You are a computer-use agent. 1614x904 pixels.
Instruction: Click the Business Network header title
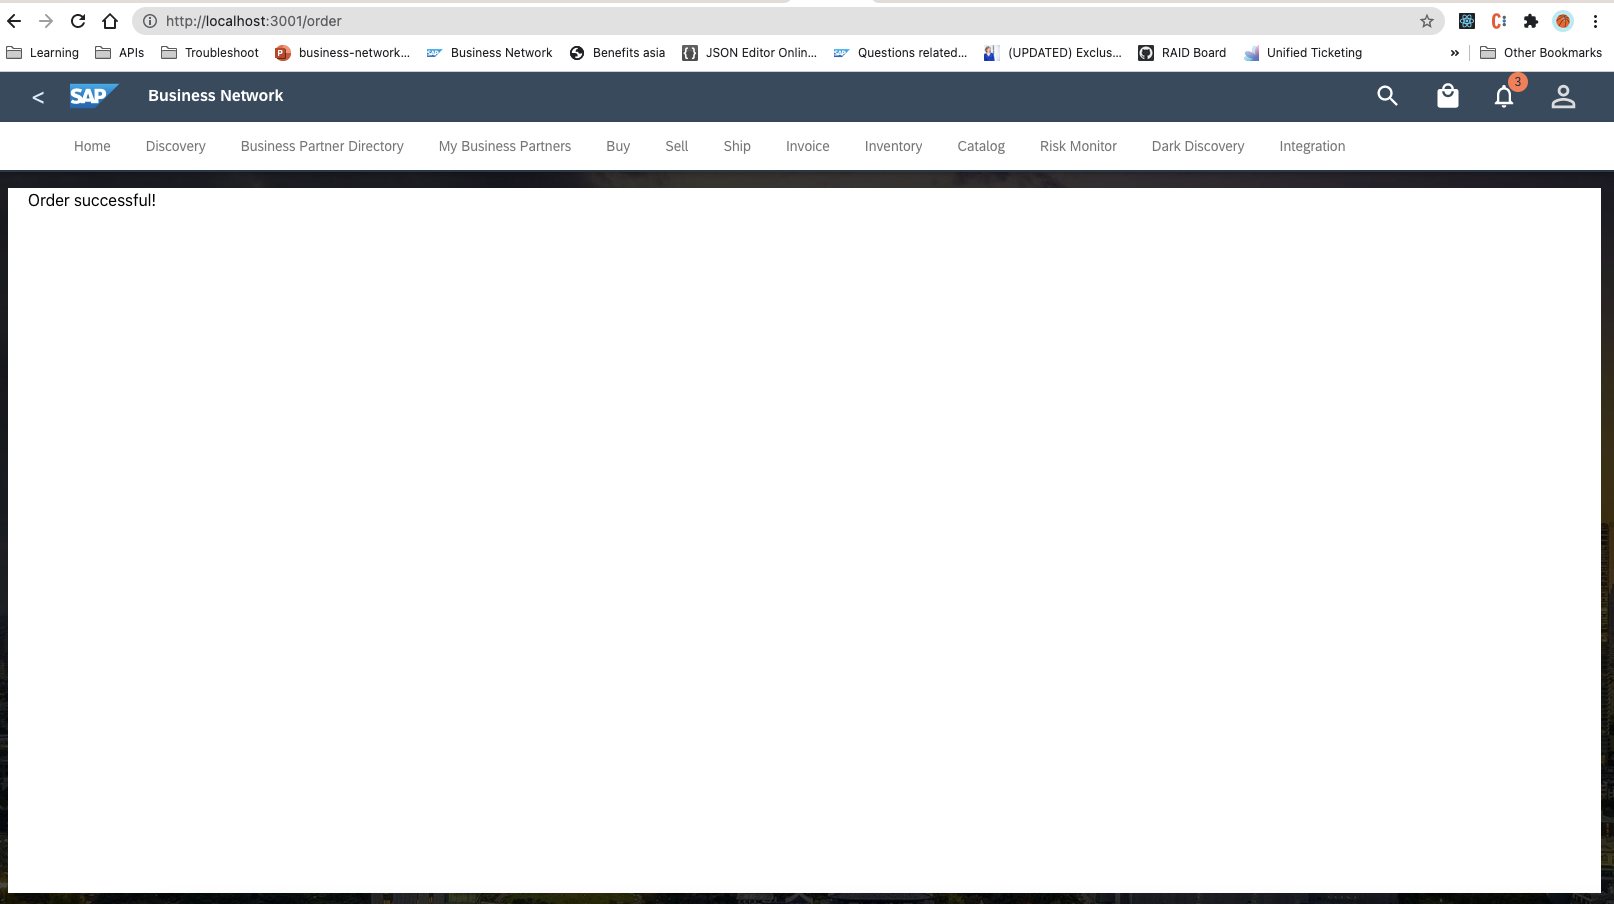coord(216,96)
